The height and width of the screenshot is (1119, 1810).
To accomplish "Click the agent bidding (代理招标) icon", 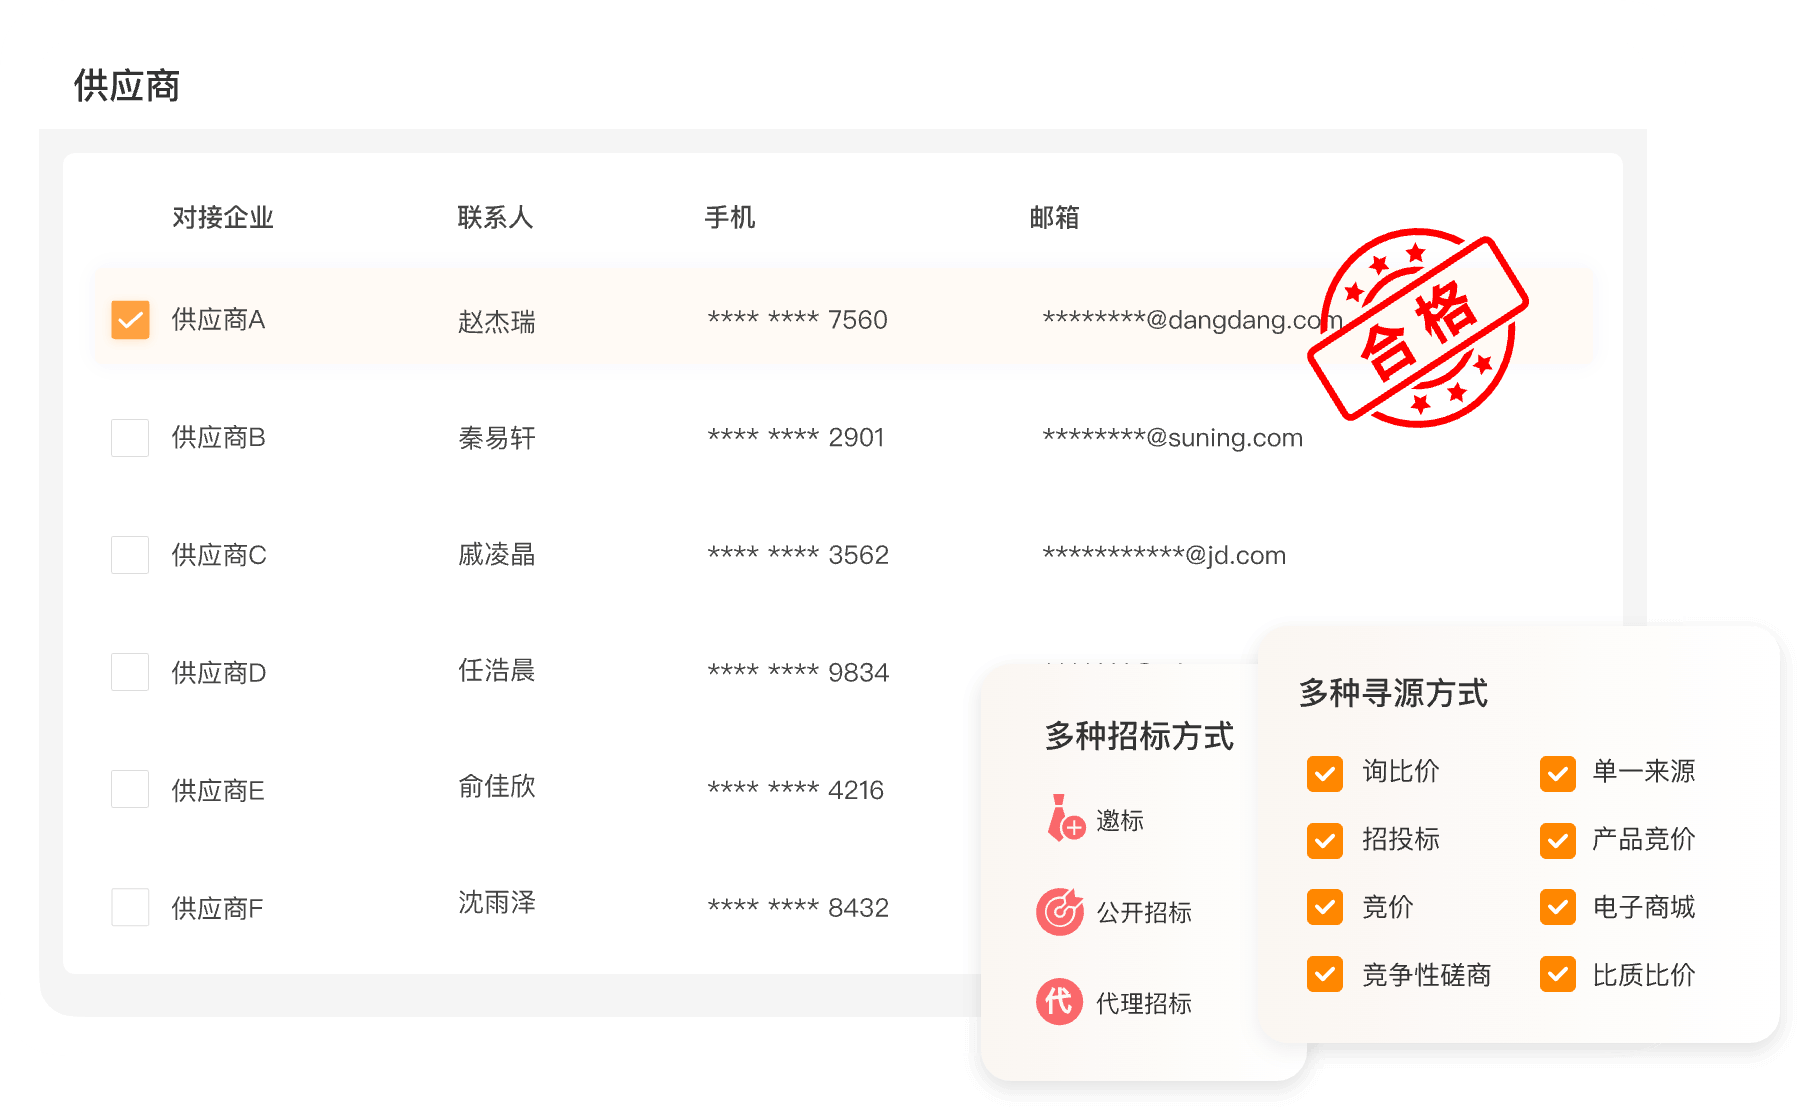I will click(1059, 1001).
